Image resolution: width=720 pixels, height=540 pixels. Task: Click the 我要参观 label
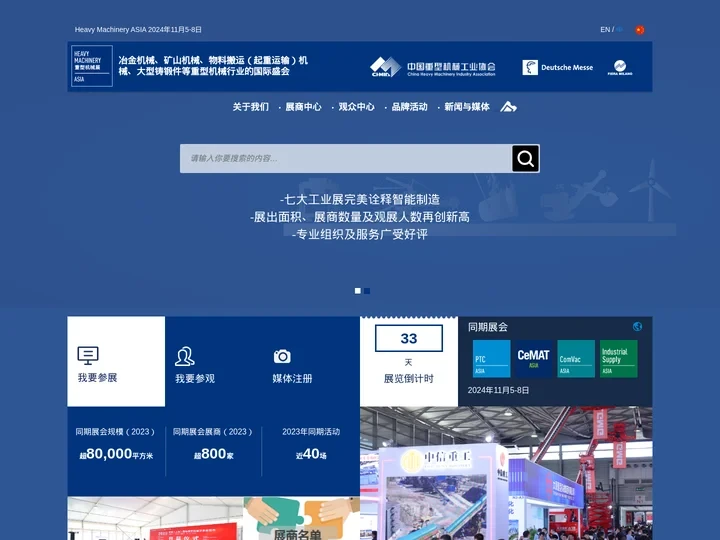click(195, 378)
